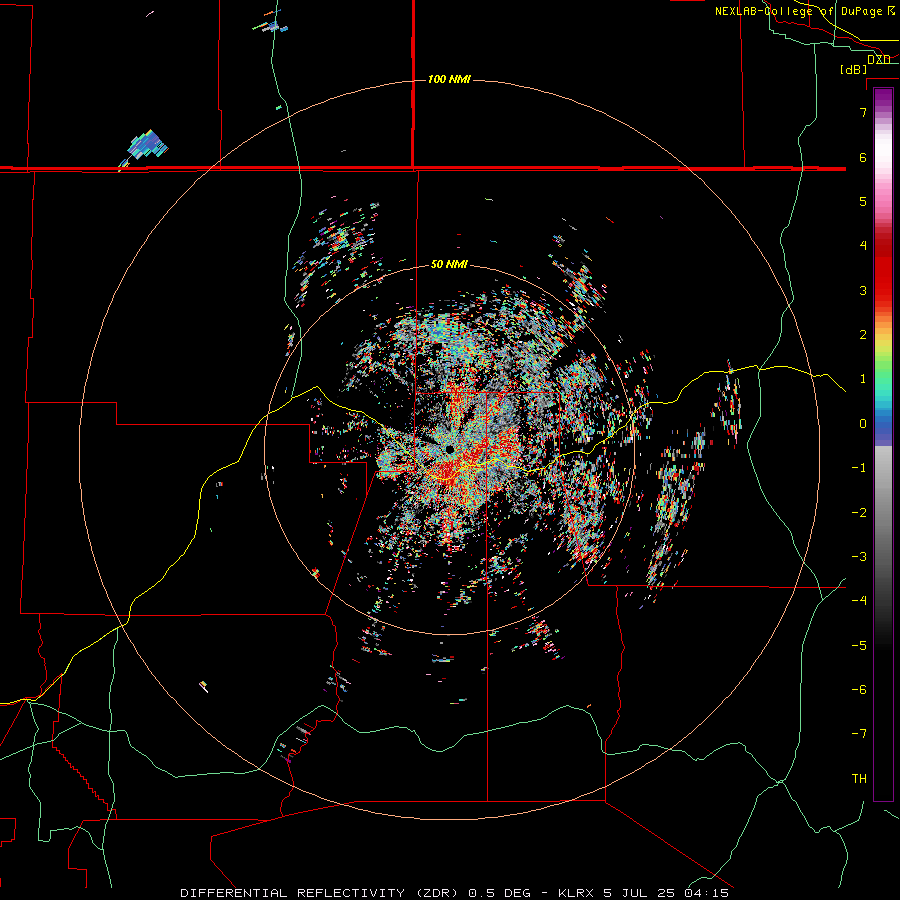This screenshot has height=900, width=900.
Task: Click the -2 tick label on the scale
Action: pos(859,513)
